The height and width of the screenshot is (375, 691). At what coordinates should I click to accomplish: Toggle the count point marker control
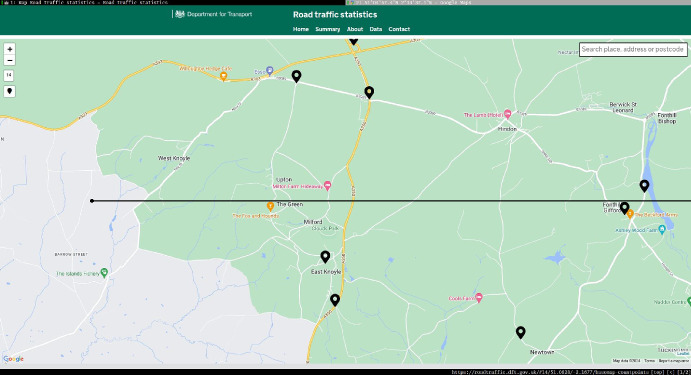click(10, 91)
